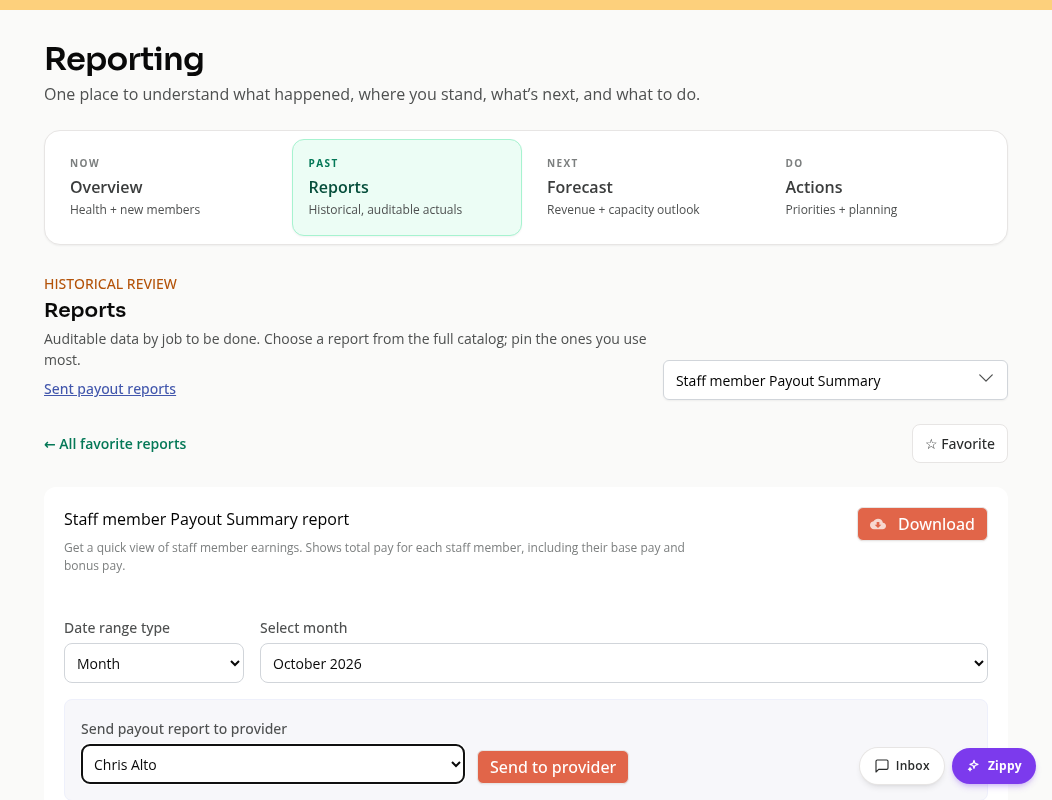Click the Send to provider button
Viewport: 1052px width, 800px height.
point(553,767)
